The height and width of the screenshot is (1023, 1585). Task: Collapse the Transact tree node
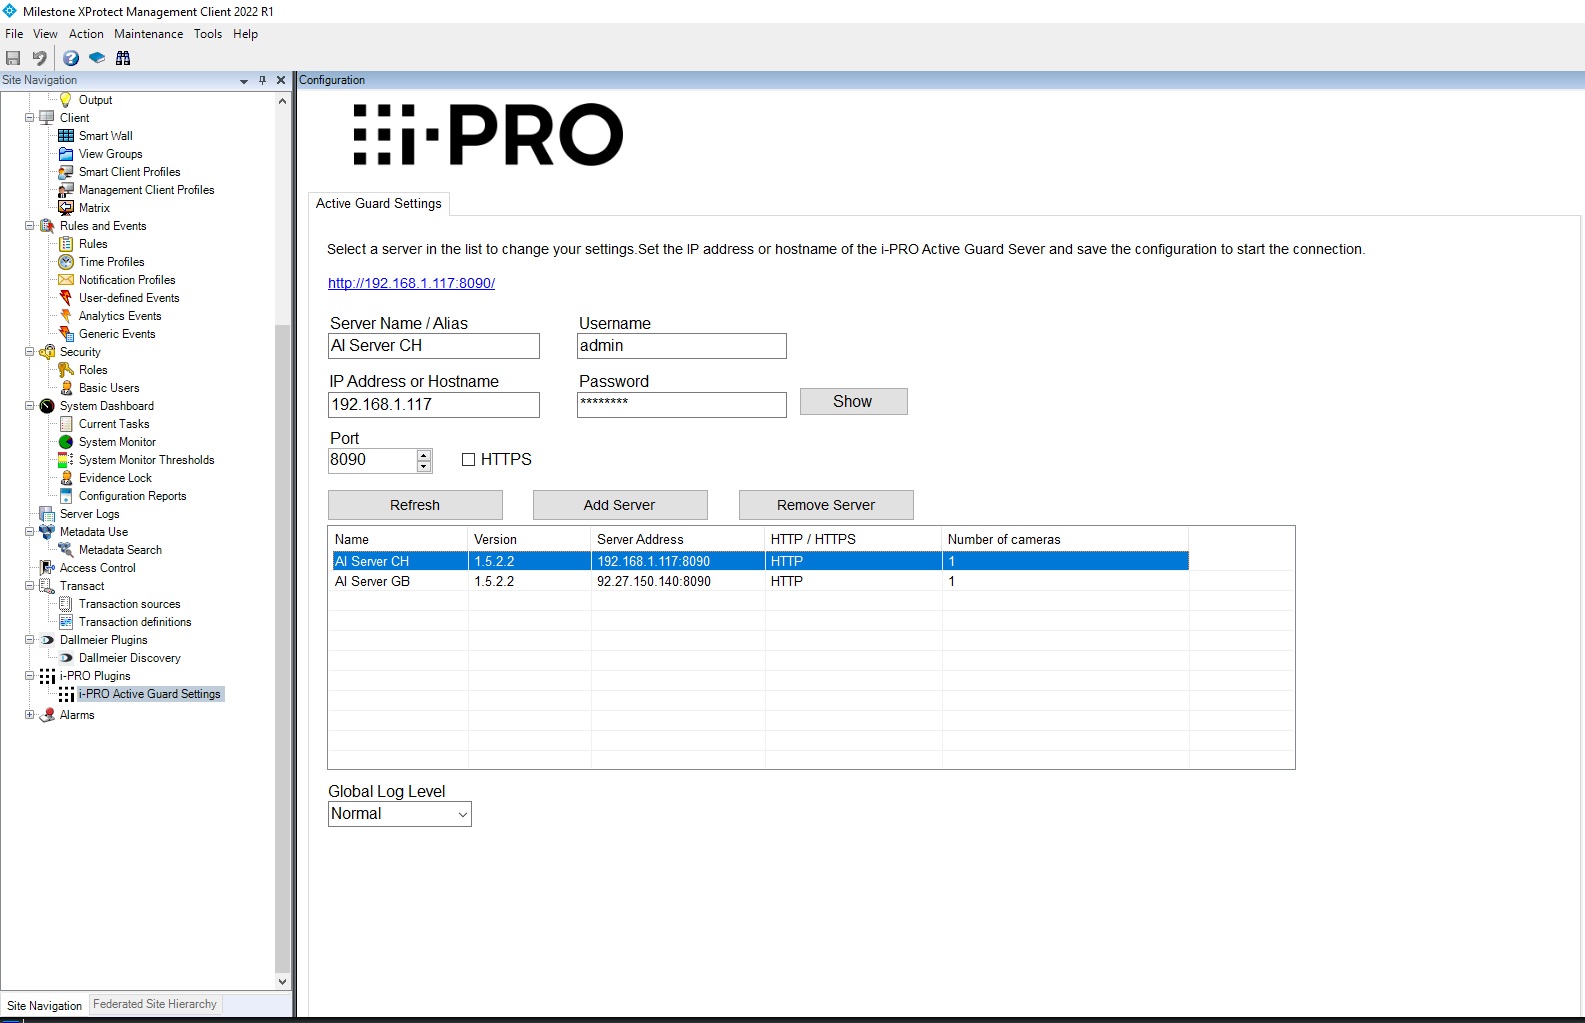point(29,586)
